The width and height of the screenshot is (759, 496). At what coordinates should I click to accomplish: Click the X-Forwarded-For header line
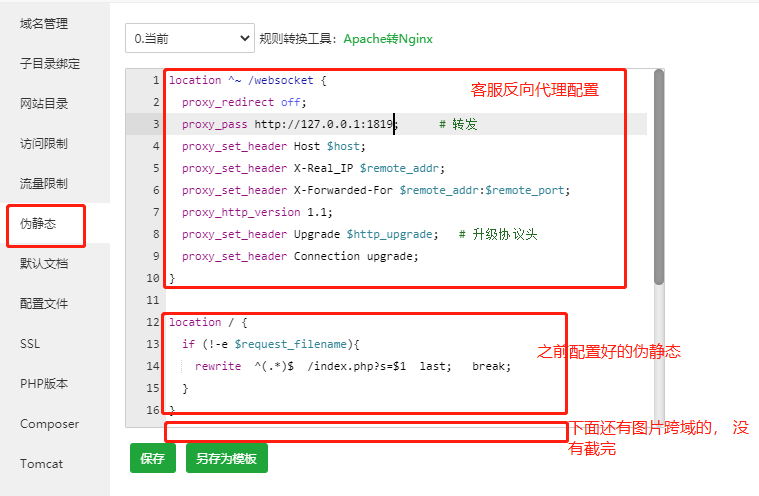point(376,190)
